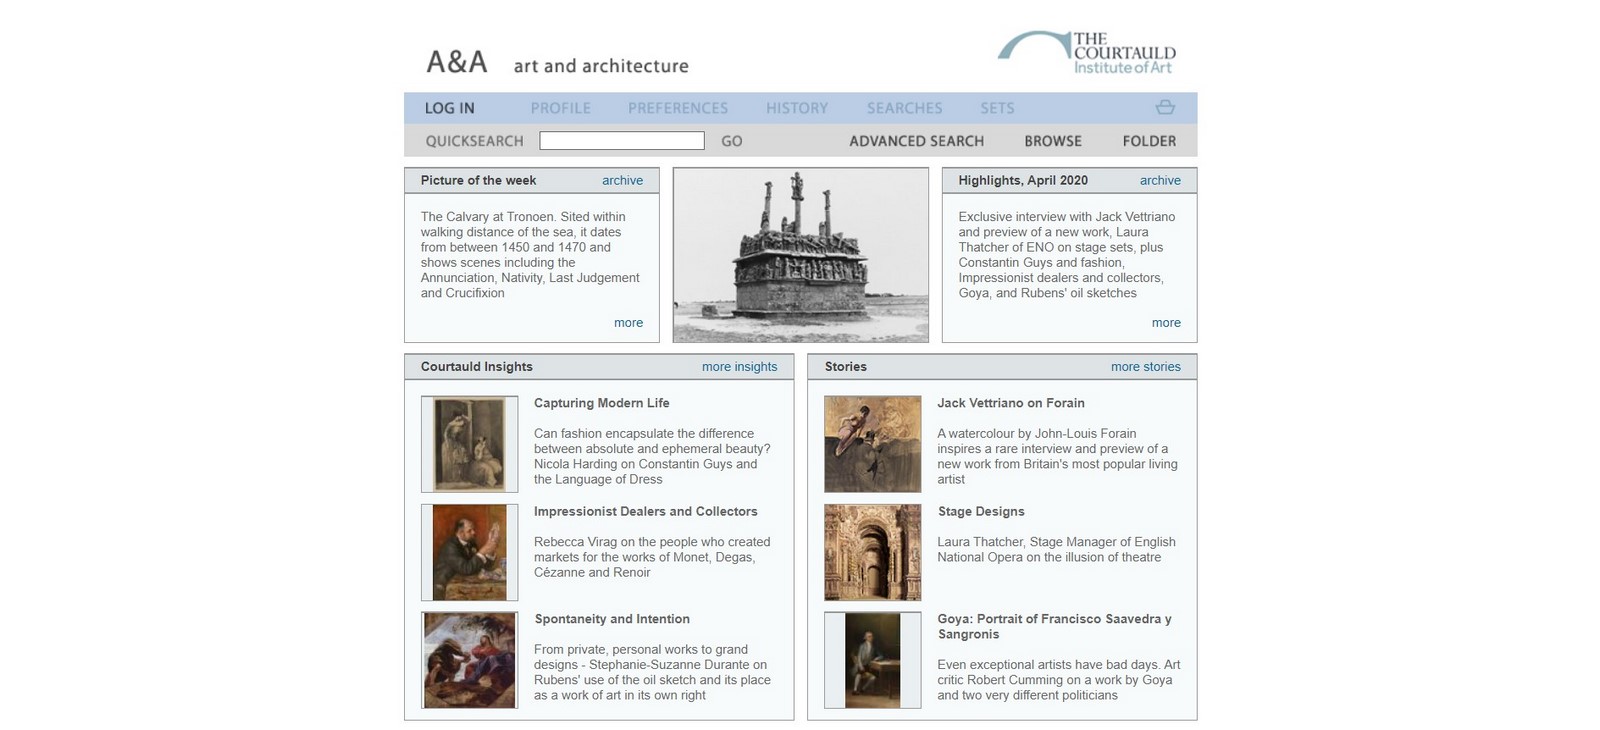The width and height of the screenshot is (1600, 730).
Task: Click the Highlights, April 2020 heading
Action: pyautogui.click(x=1023, y=180)
